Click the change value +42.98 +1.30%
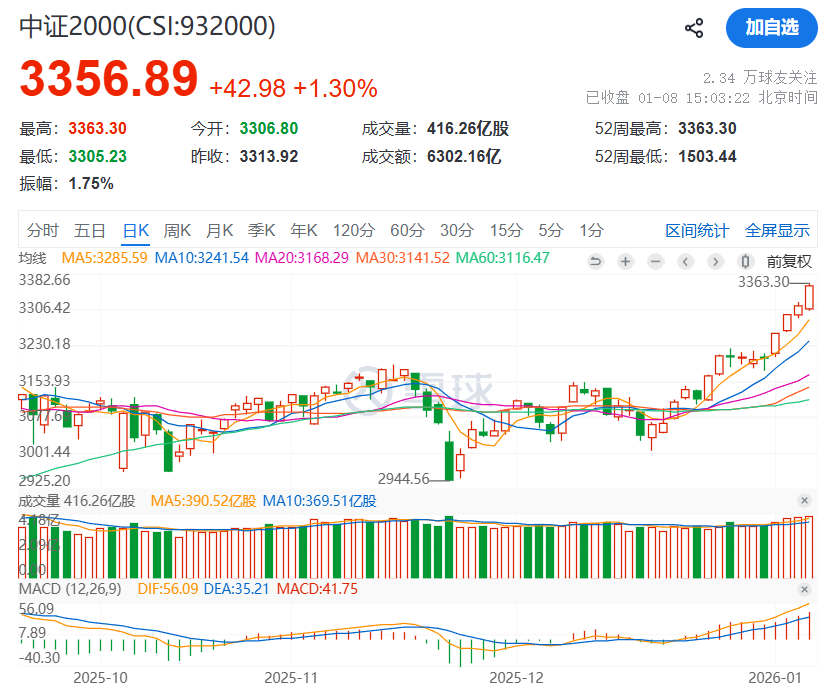The image size is (834, 696). click(x=294, y=89)
